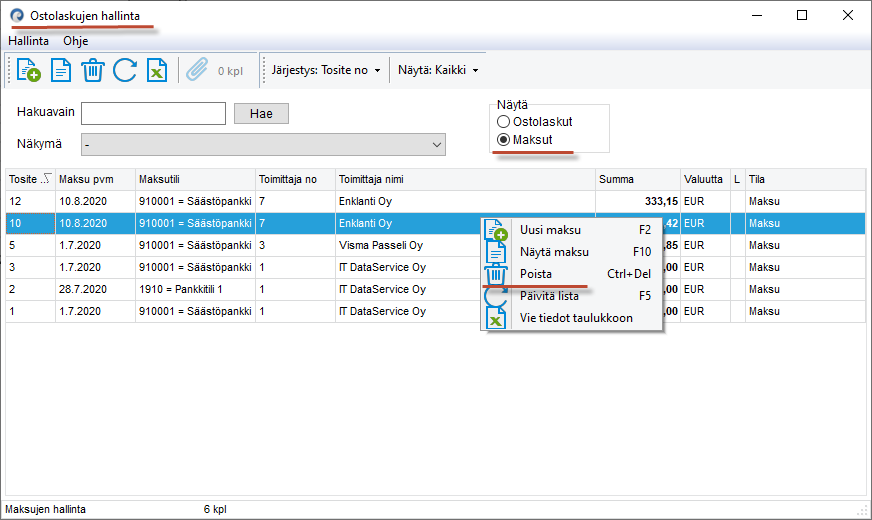Choose Uusi maksu from context menu
The image size is (872, 520).
tap(572, 230)
